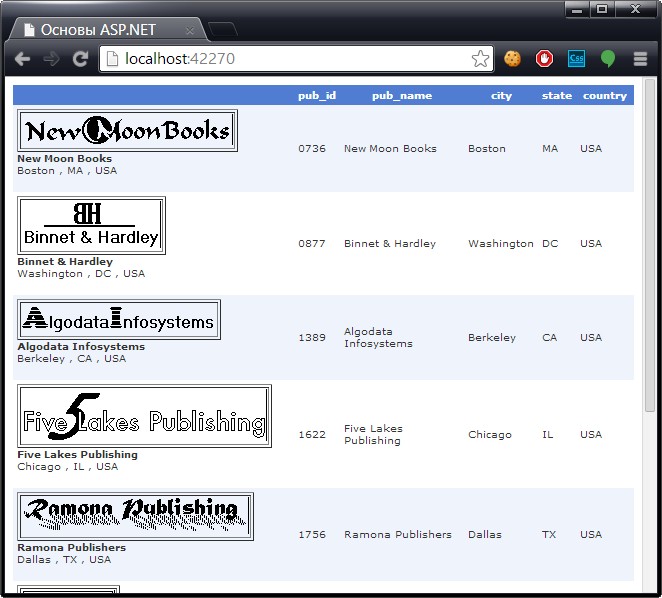Image resolution: width=662 pixels, height=598 pixels.
Task: Click state cell MA
Action: [x=550, y=149]
